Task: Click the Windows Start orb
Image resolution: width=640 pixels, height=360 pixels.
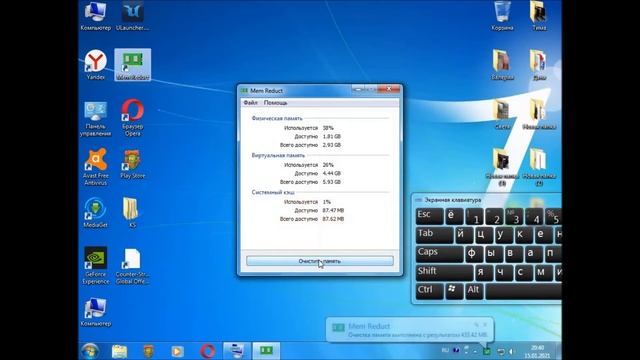Action: pyautogui.click(x=90, y=351)
